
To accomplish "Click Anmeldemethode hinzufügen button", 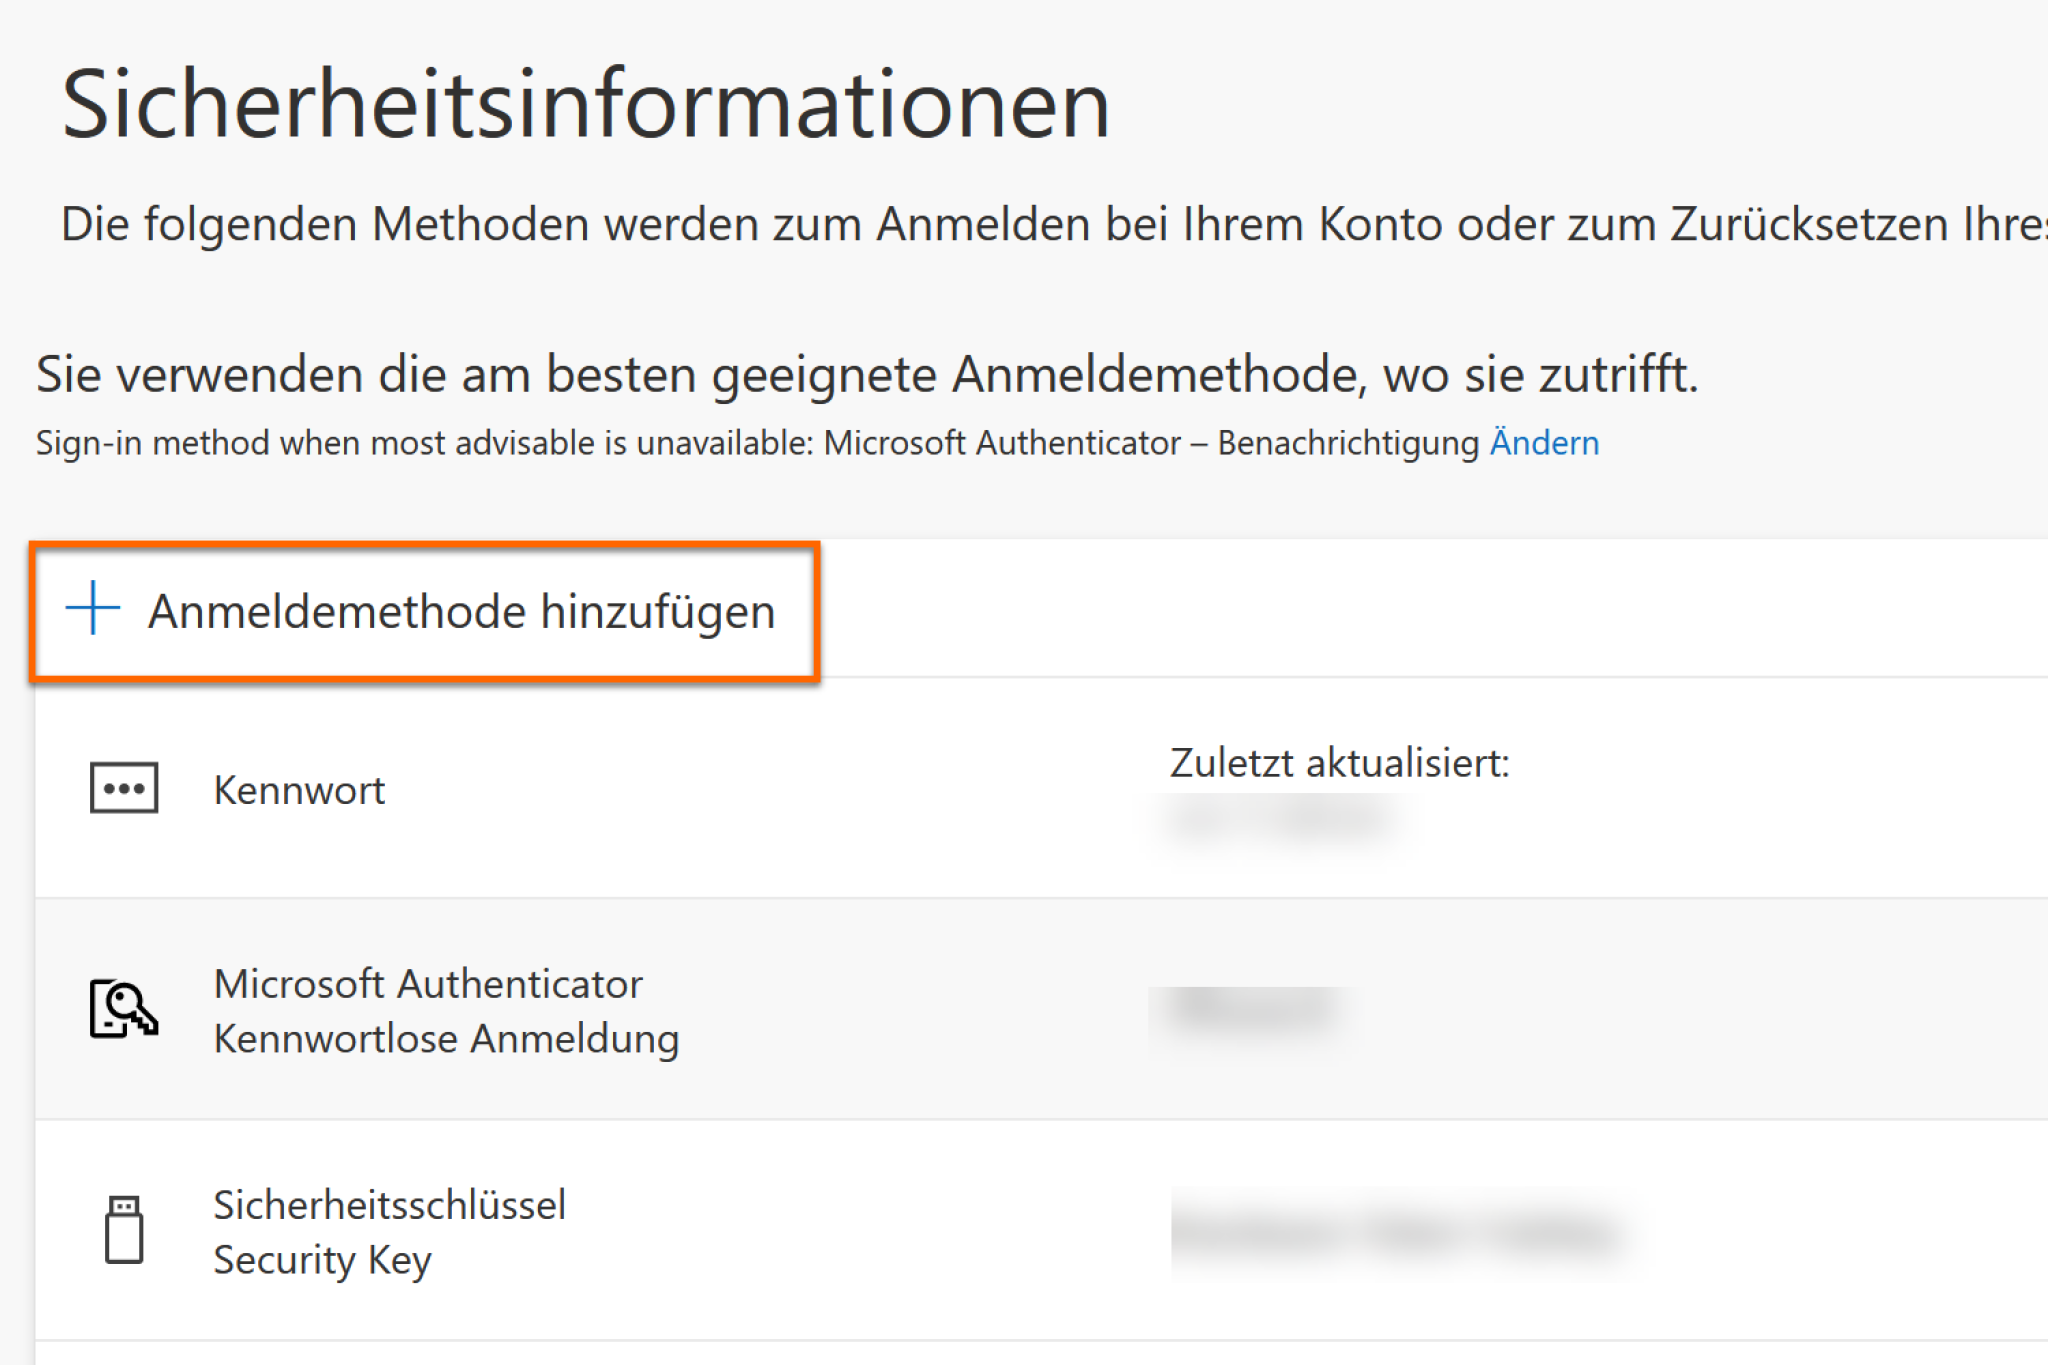I will (425, 611).
